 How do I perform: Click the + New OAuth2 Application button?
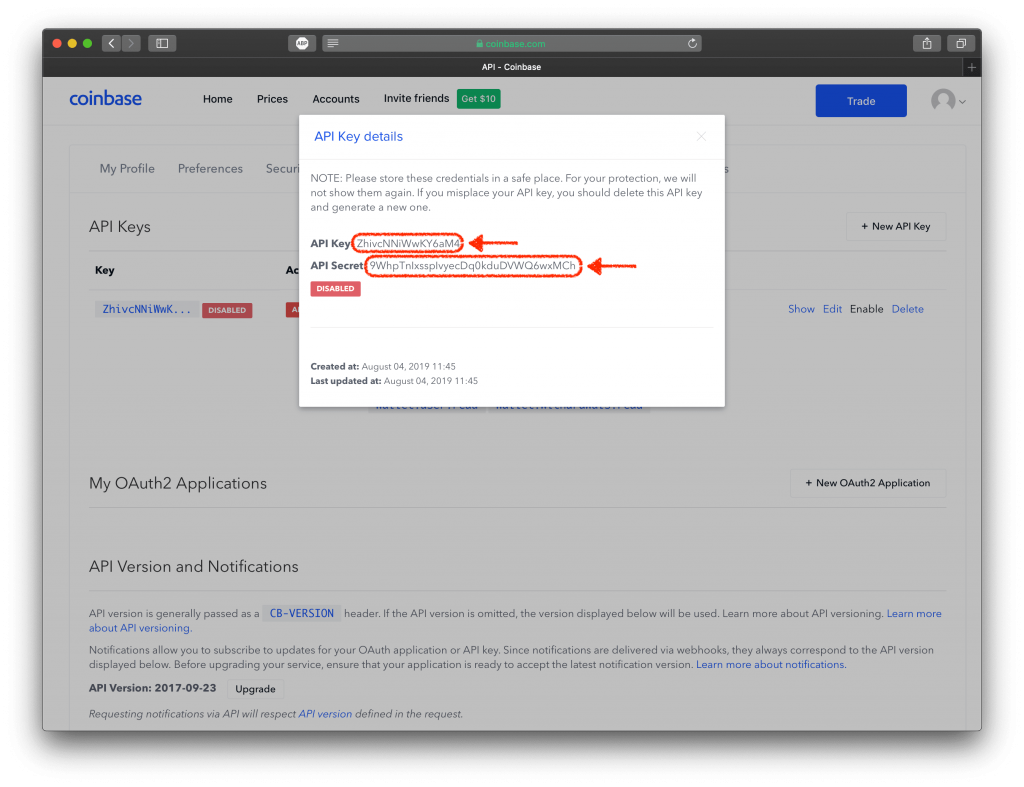point(867,483)
